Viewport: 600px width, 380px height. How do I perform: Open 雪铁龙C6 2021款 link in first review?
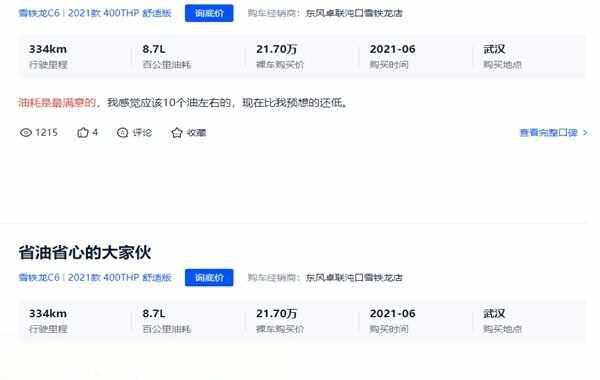click(95, 13)
